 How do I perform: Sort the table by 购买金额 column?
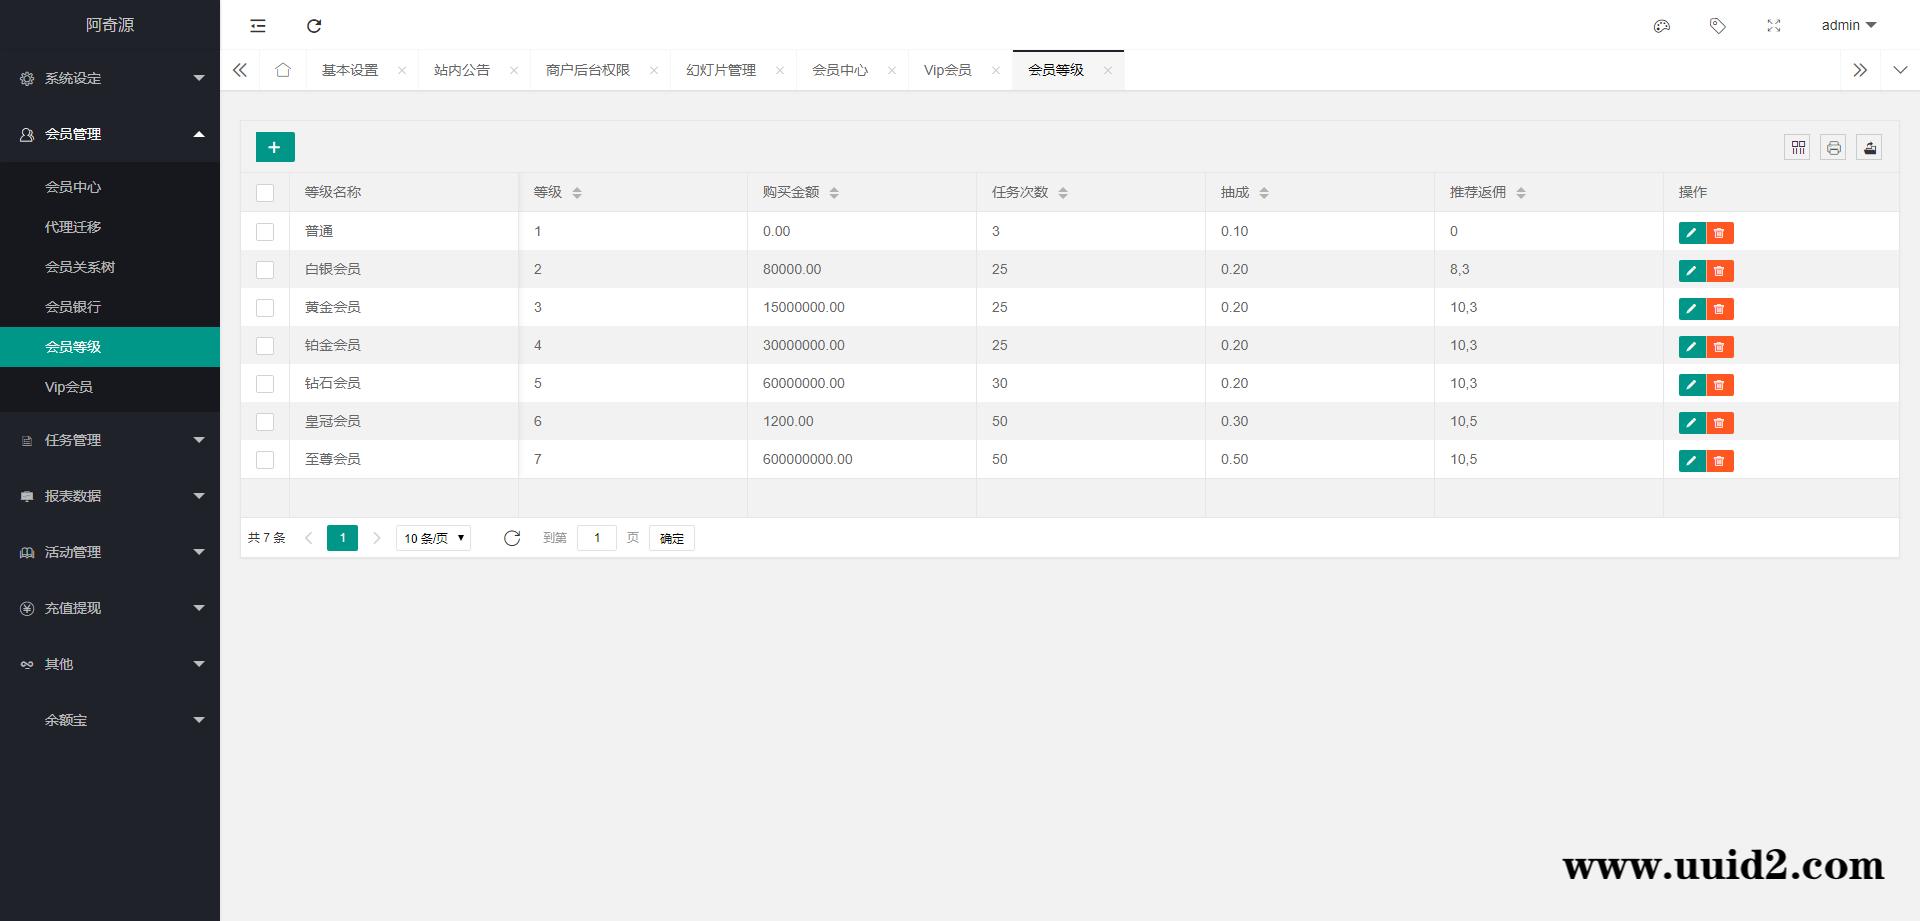836,192
